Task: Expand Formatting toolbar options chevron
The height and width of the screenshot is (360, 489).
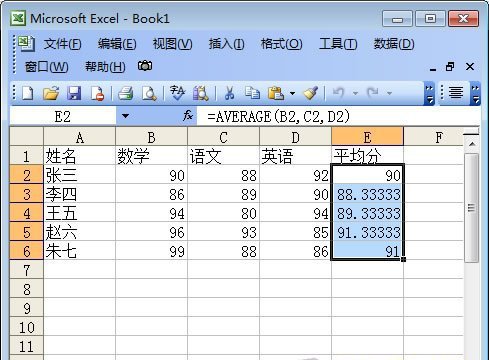Action: click(475, 93)
